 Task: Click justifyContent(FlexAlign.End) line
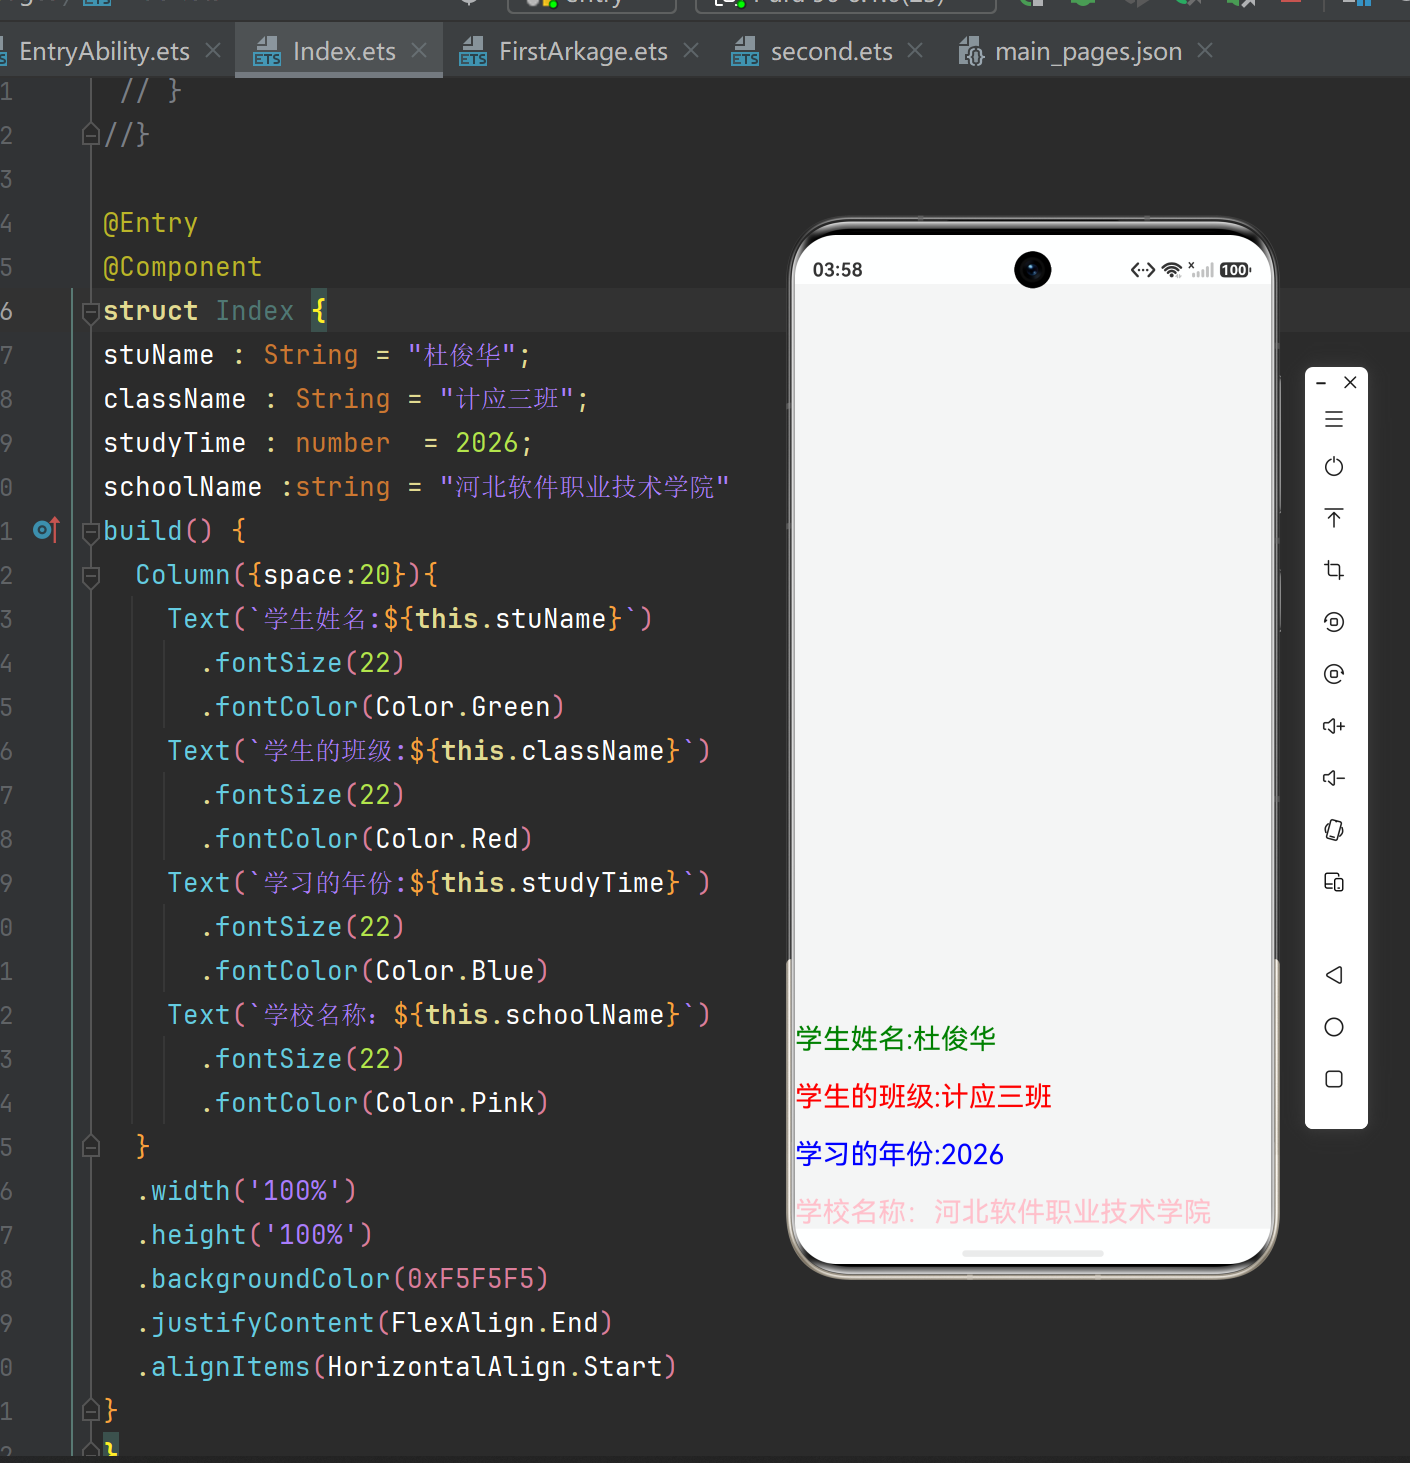[x=374, y=1323]
